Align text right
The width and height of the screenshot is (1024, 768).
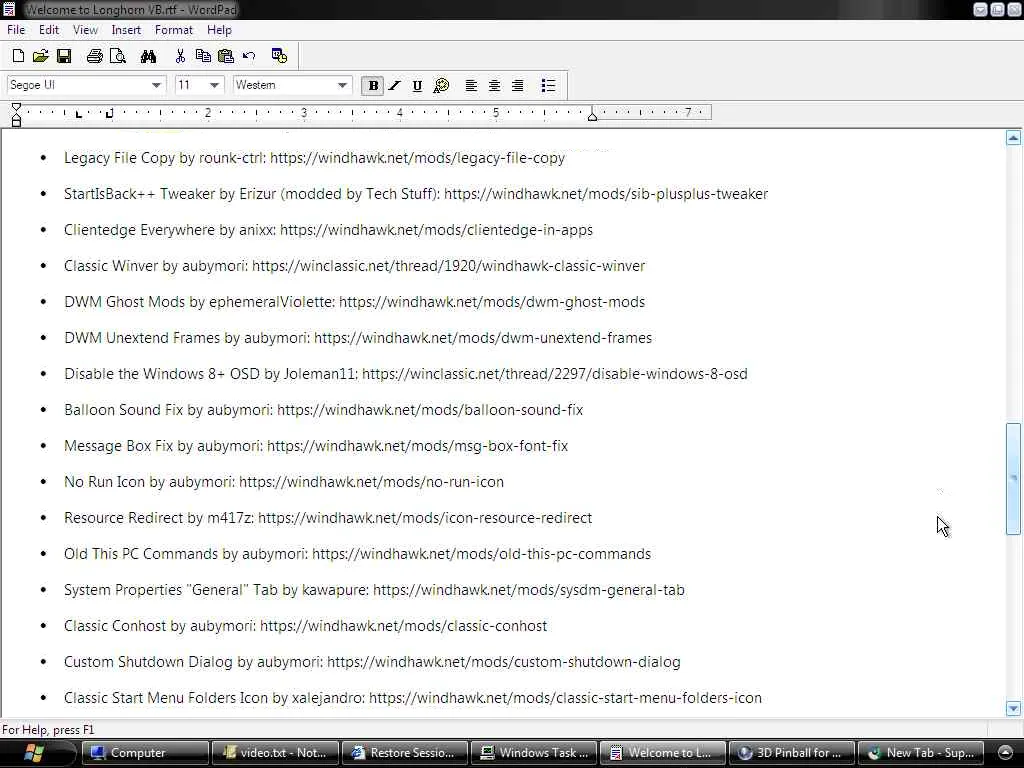point(517,86)
